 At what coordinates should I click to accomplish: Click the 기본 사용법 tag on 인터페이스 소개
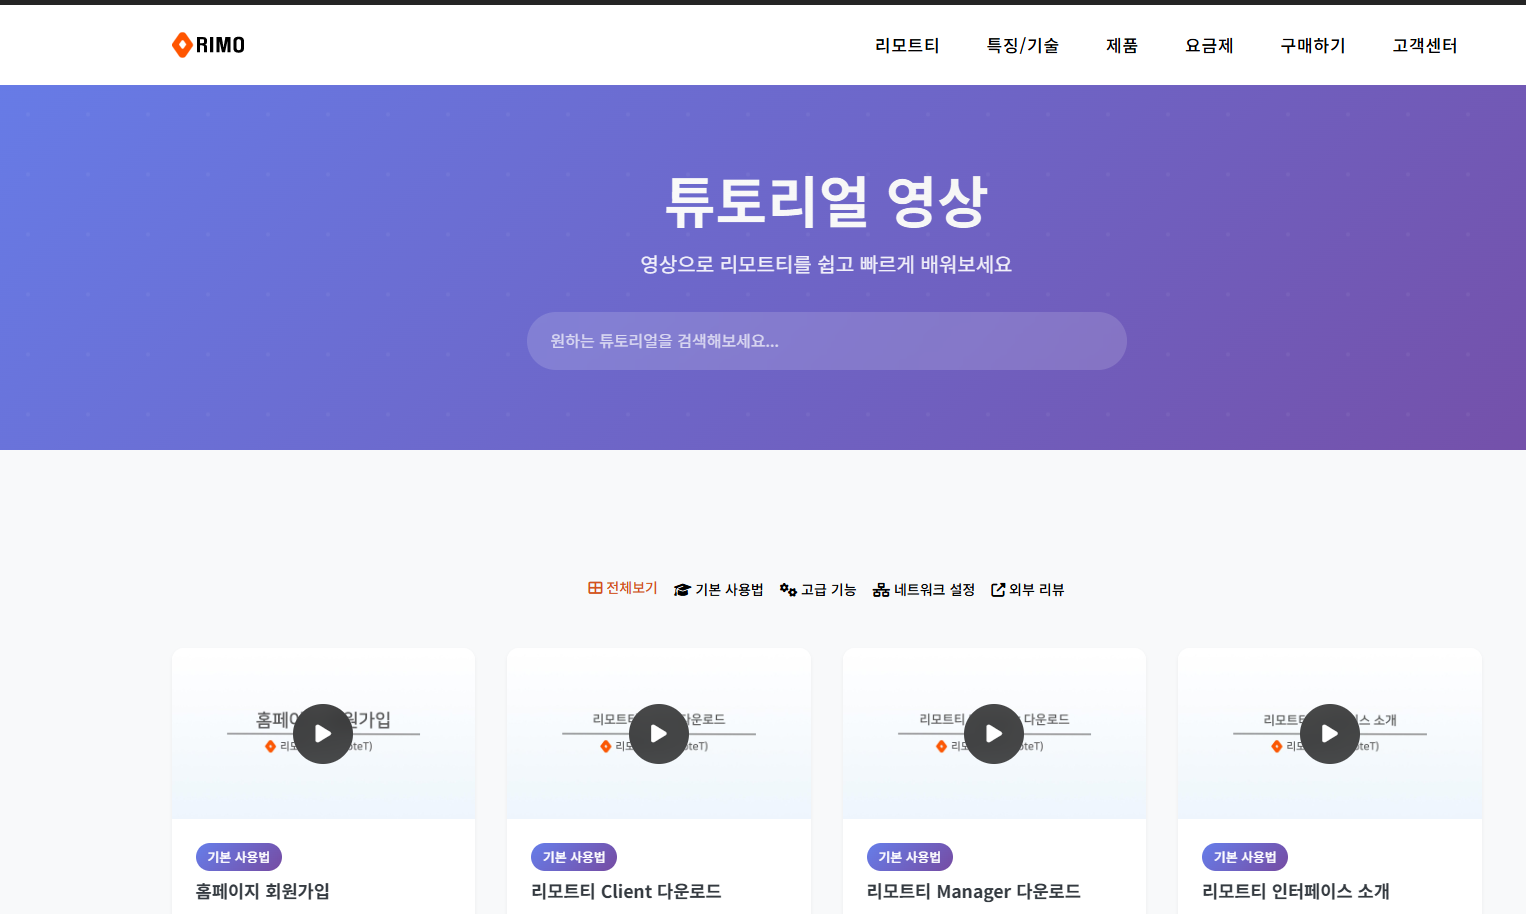[1245, 857]
